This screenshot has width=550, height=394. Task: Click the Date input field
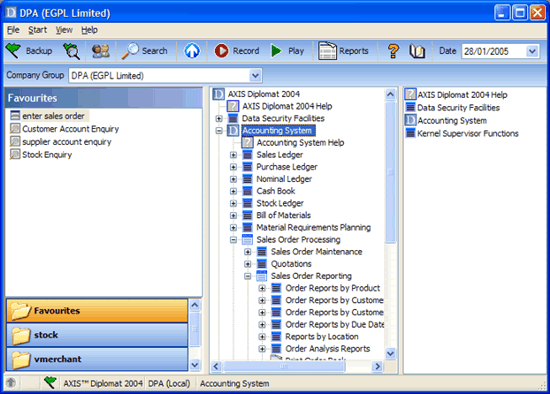[494, 51]
